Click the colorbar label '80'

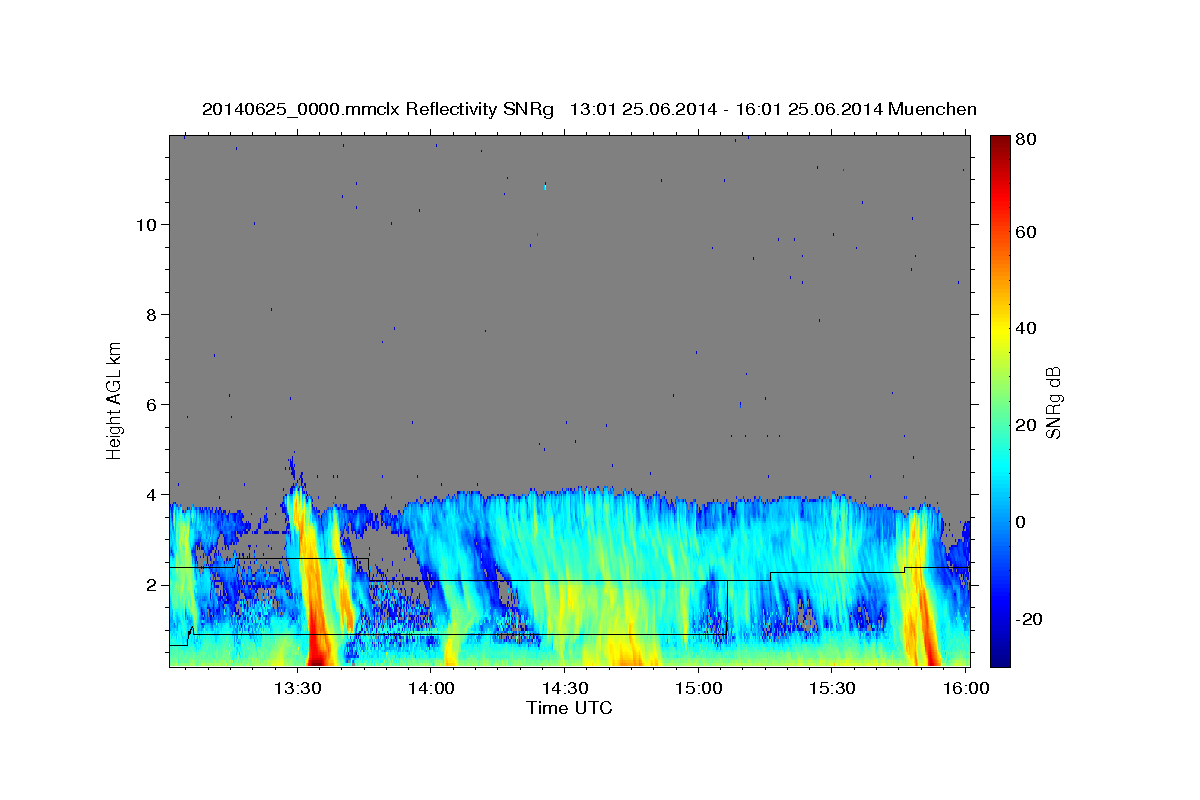1025,140
